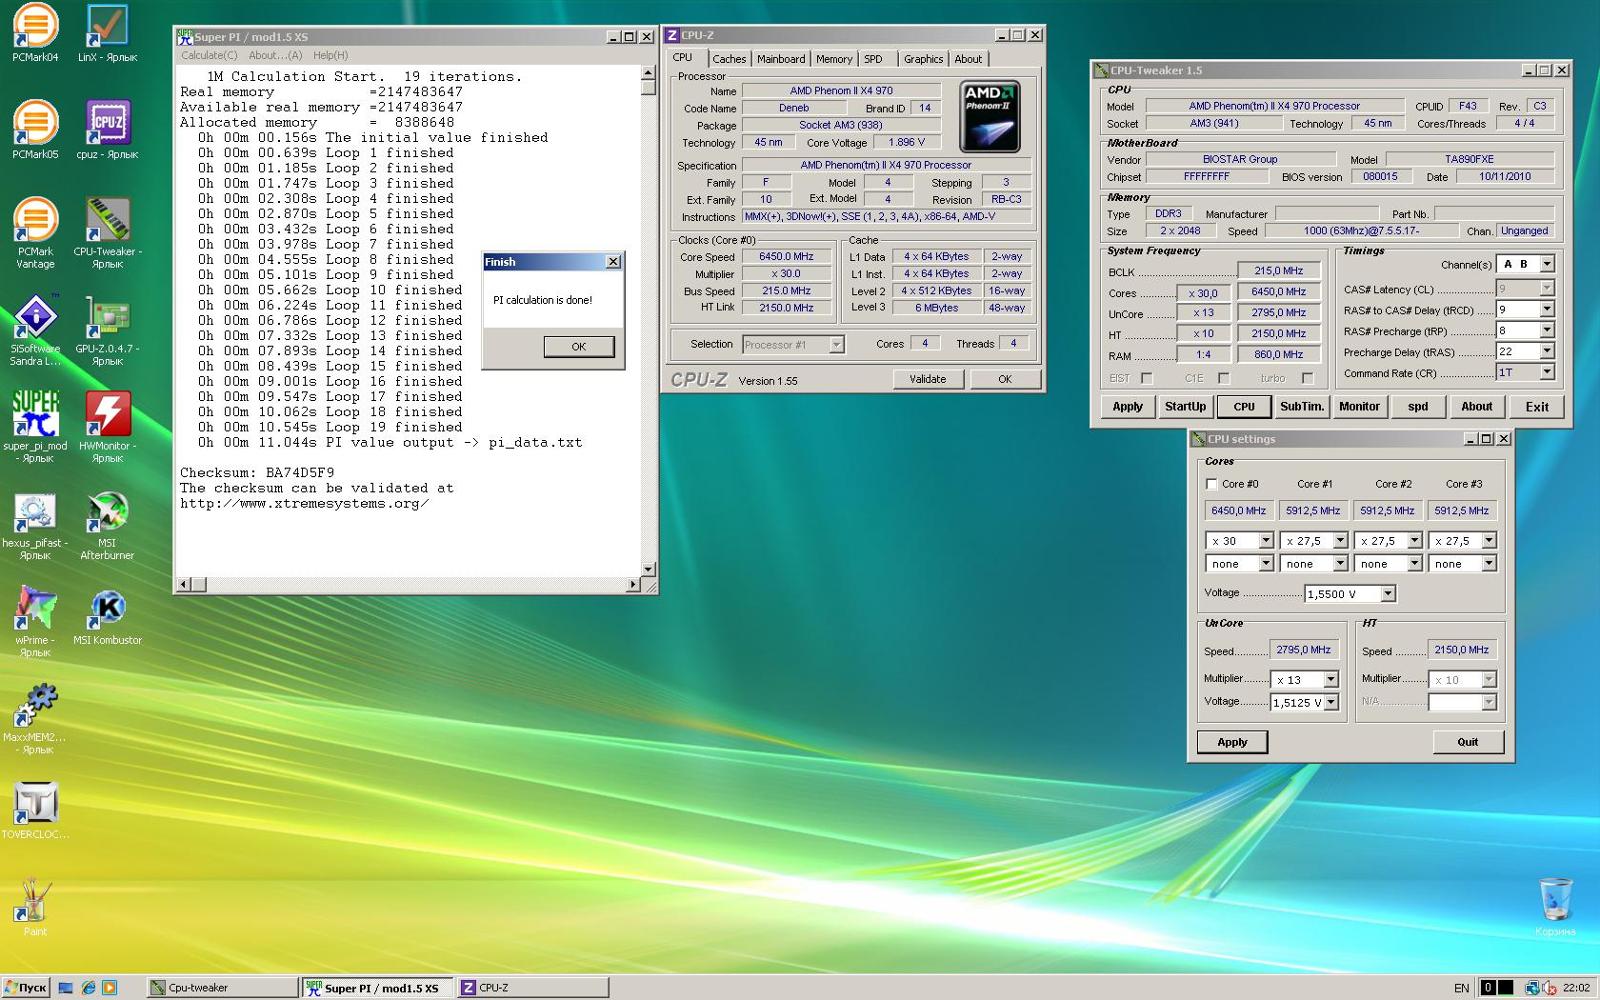Screen dimensions: 1600x1000
Task: Open the LinX desktop shortcut
Action: (107, 33)
